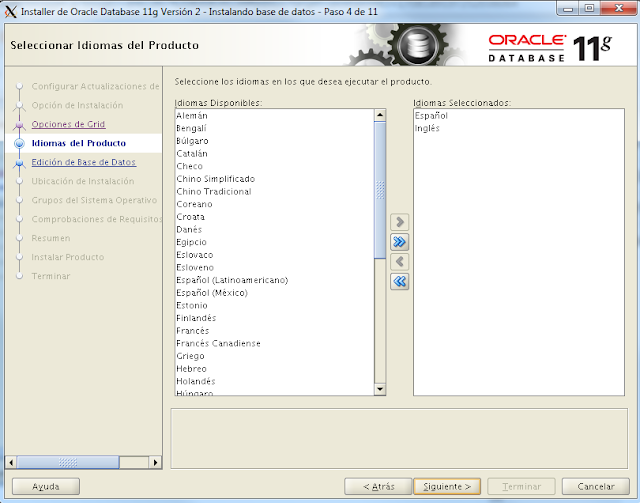Maximize the installer window
This screenshot has width=640, height=503.
tap(590, 8)
